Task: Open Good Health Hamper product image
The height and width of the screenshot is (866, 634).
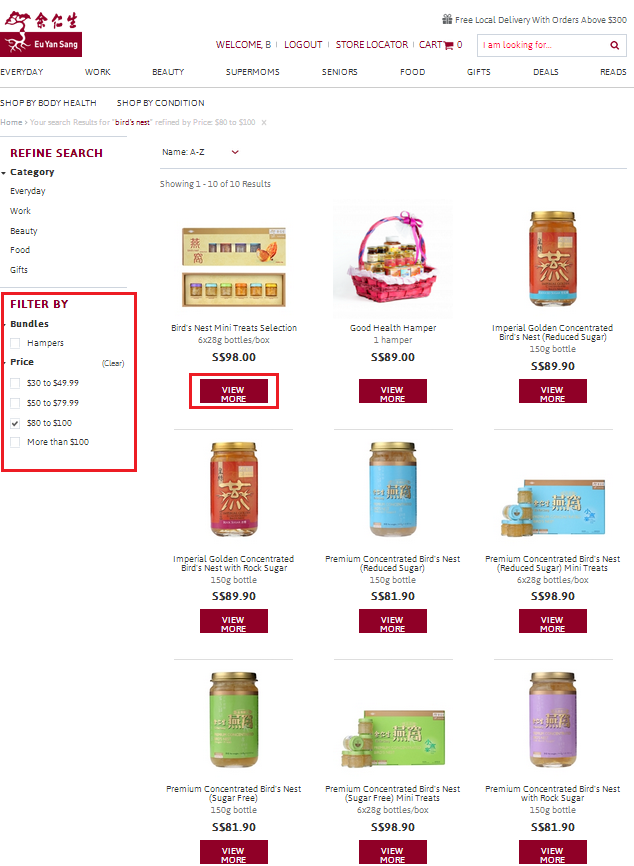Action: click(393, 258)
